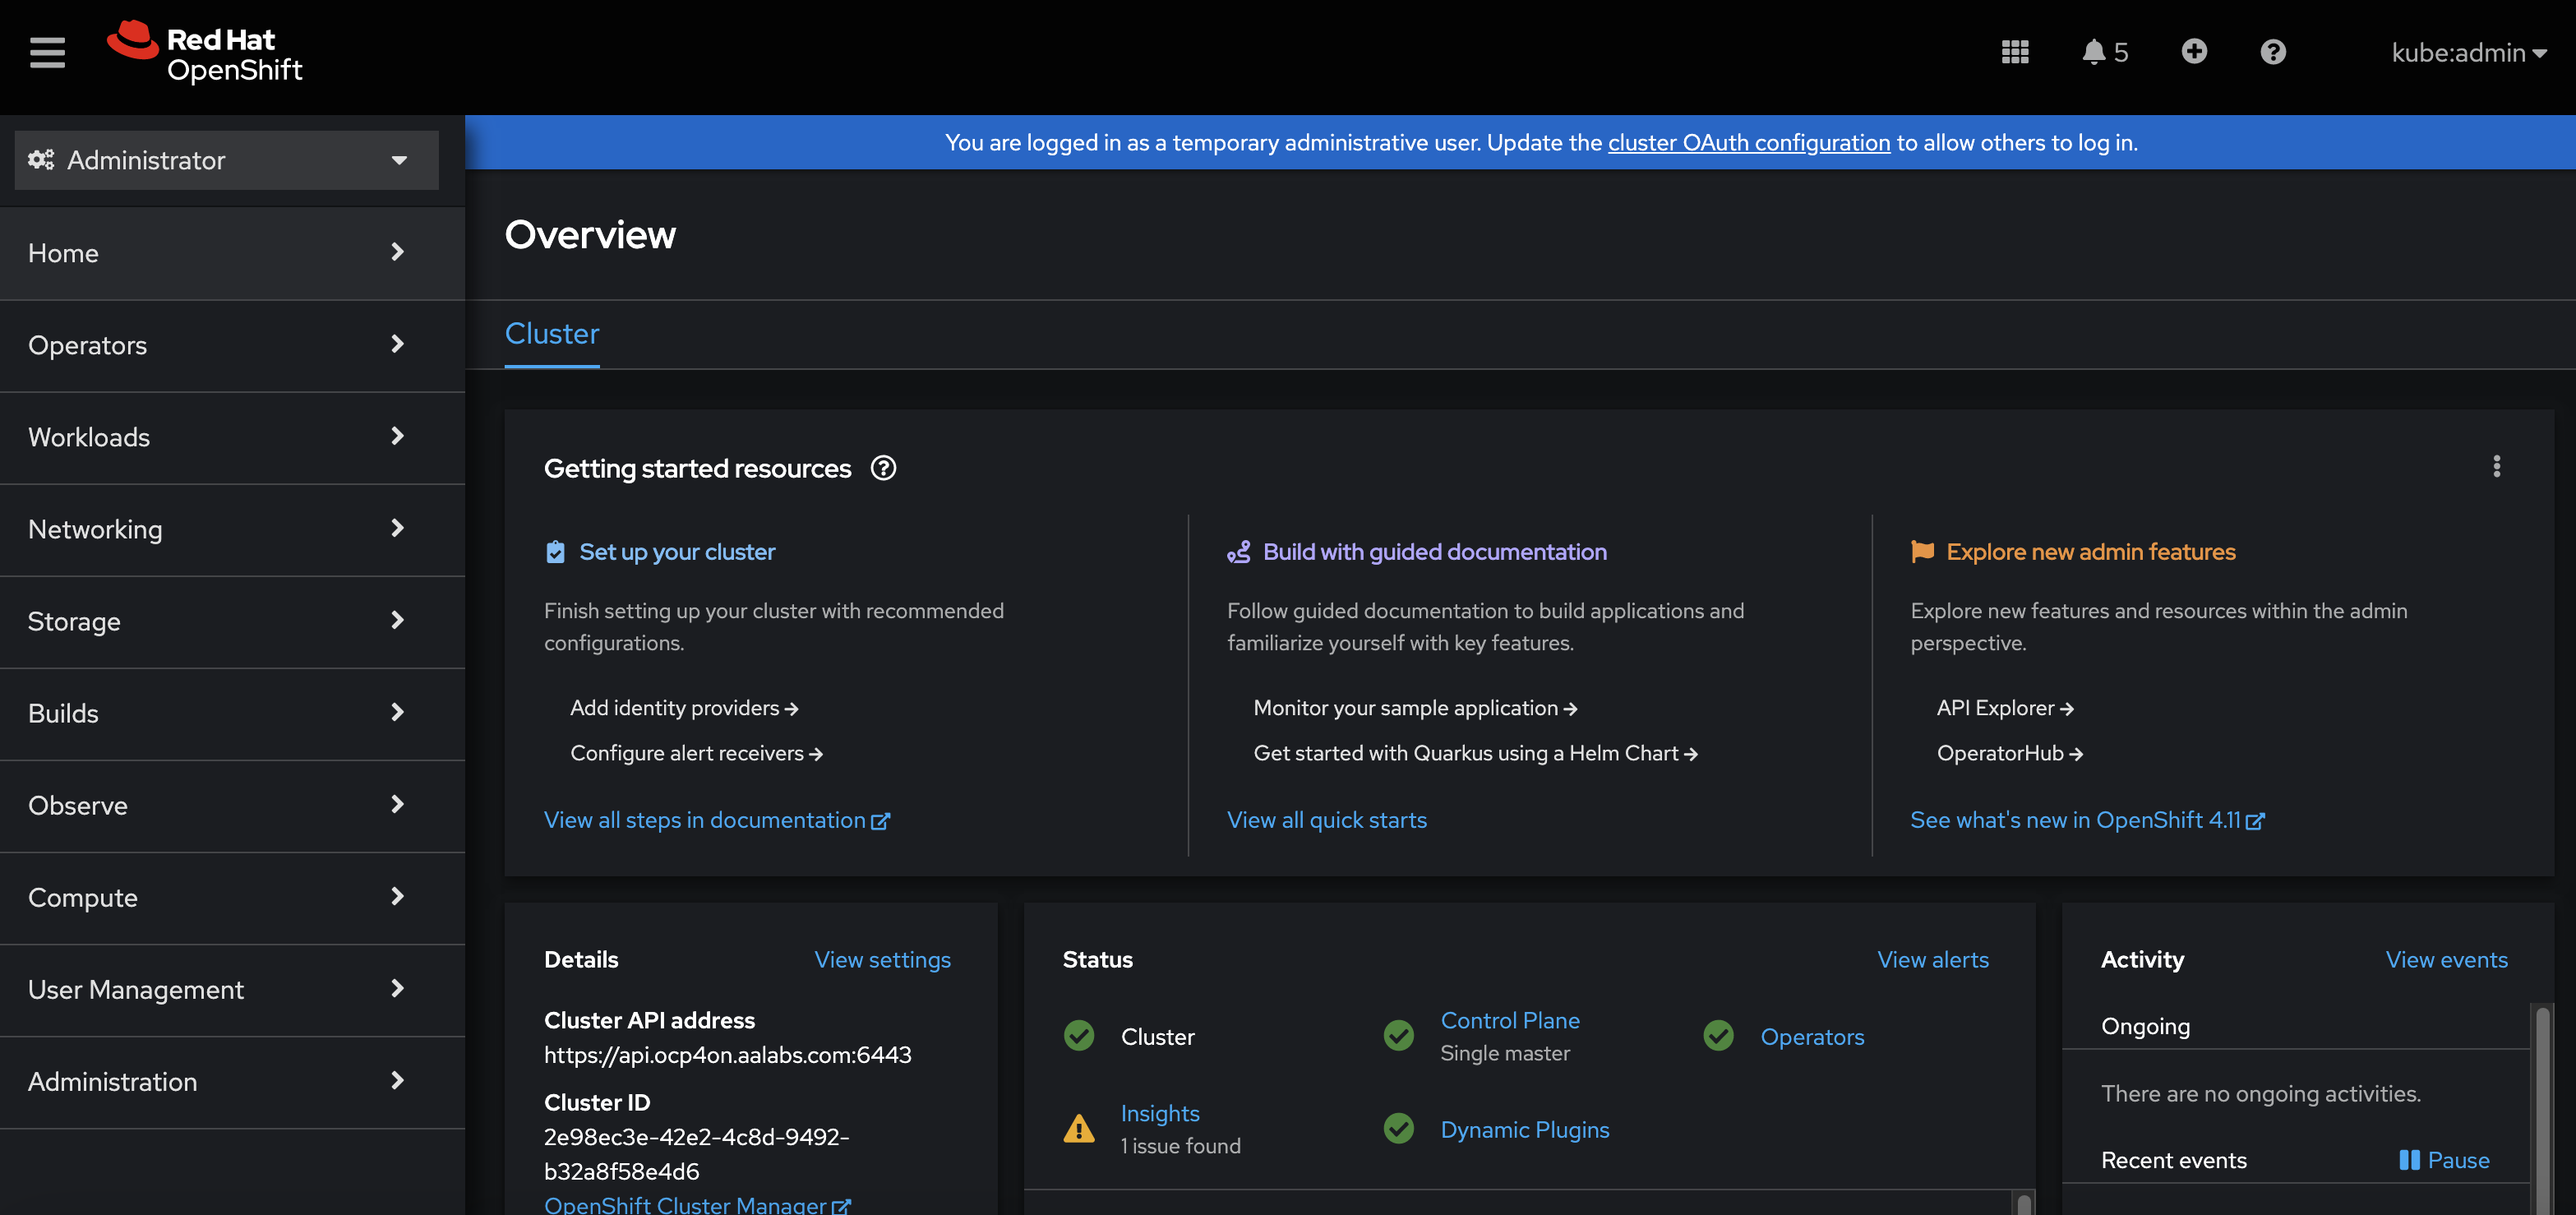This screenshot has height=1215, width=2576.
Task: Click View all quick starts
Action: click(1327, 820)
